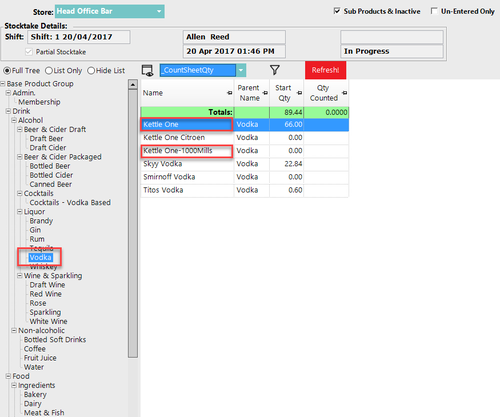Select Sparkling in the tree
The width and height of the screenshot is (500, 417).
coord(45,312)
